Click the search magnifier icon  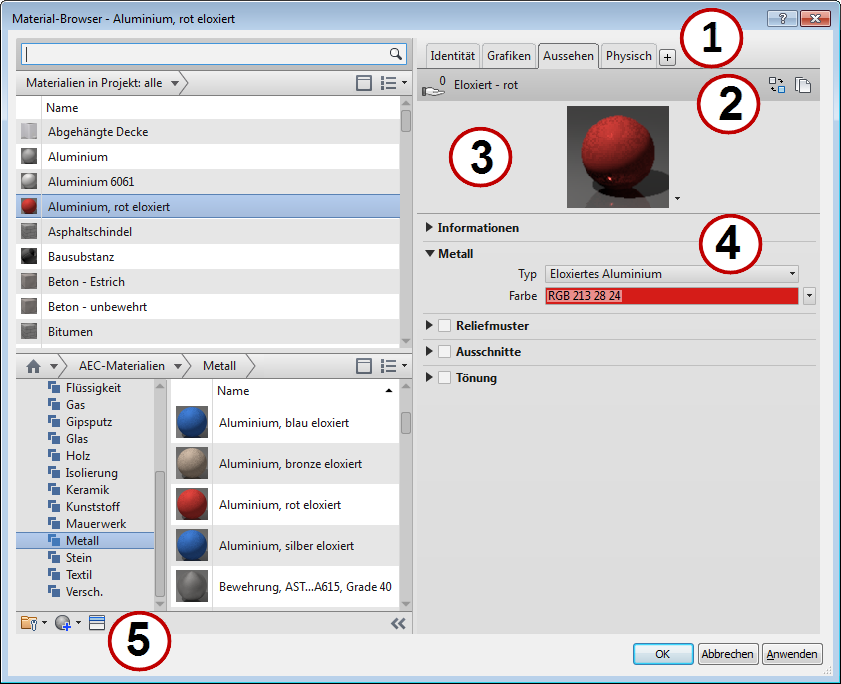395,54
